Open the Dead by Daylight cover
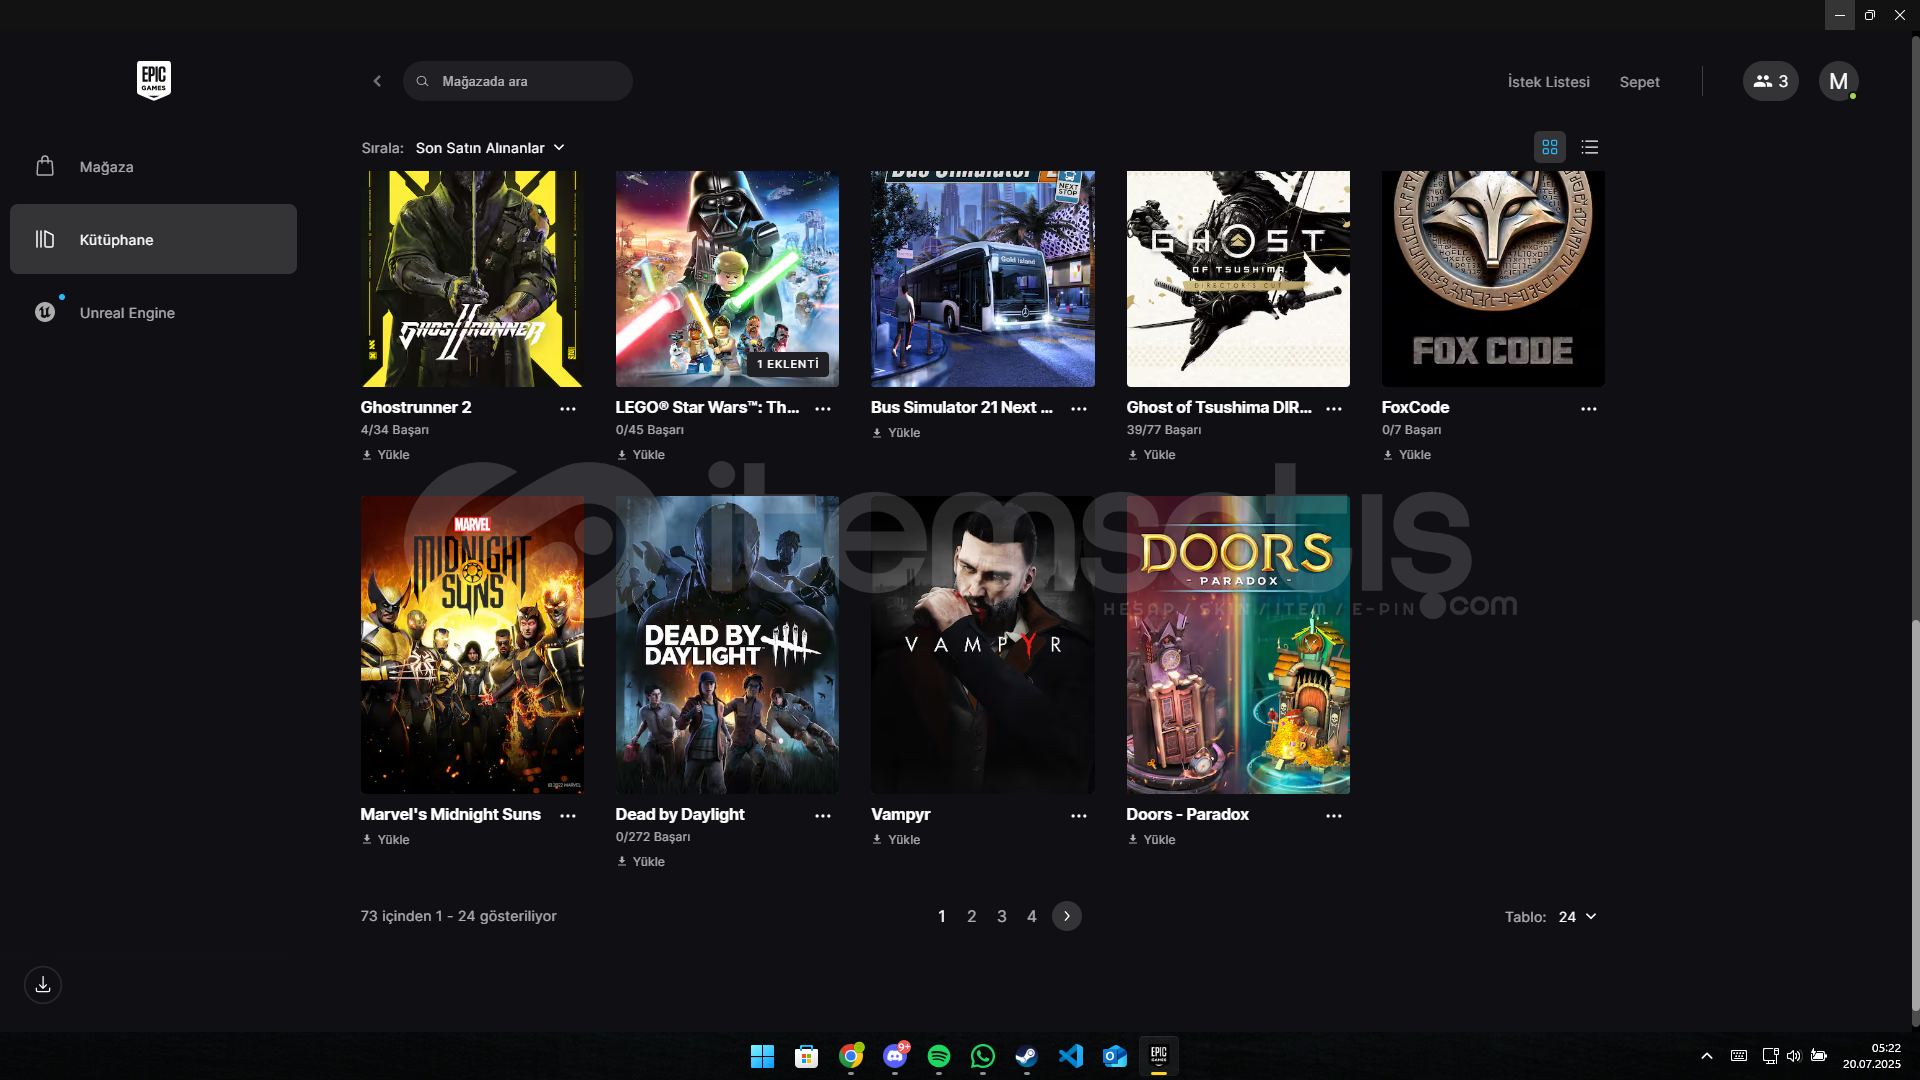Viewport: 1920px width, 1080px height. pos(727,645)
